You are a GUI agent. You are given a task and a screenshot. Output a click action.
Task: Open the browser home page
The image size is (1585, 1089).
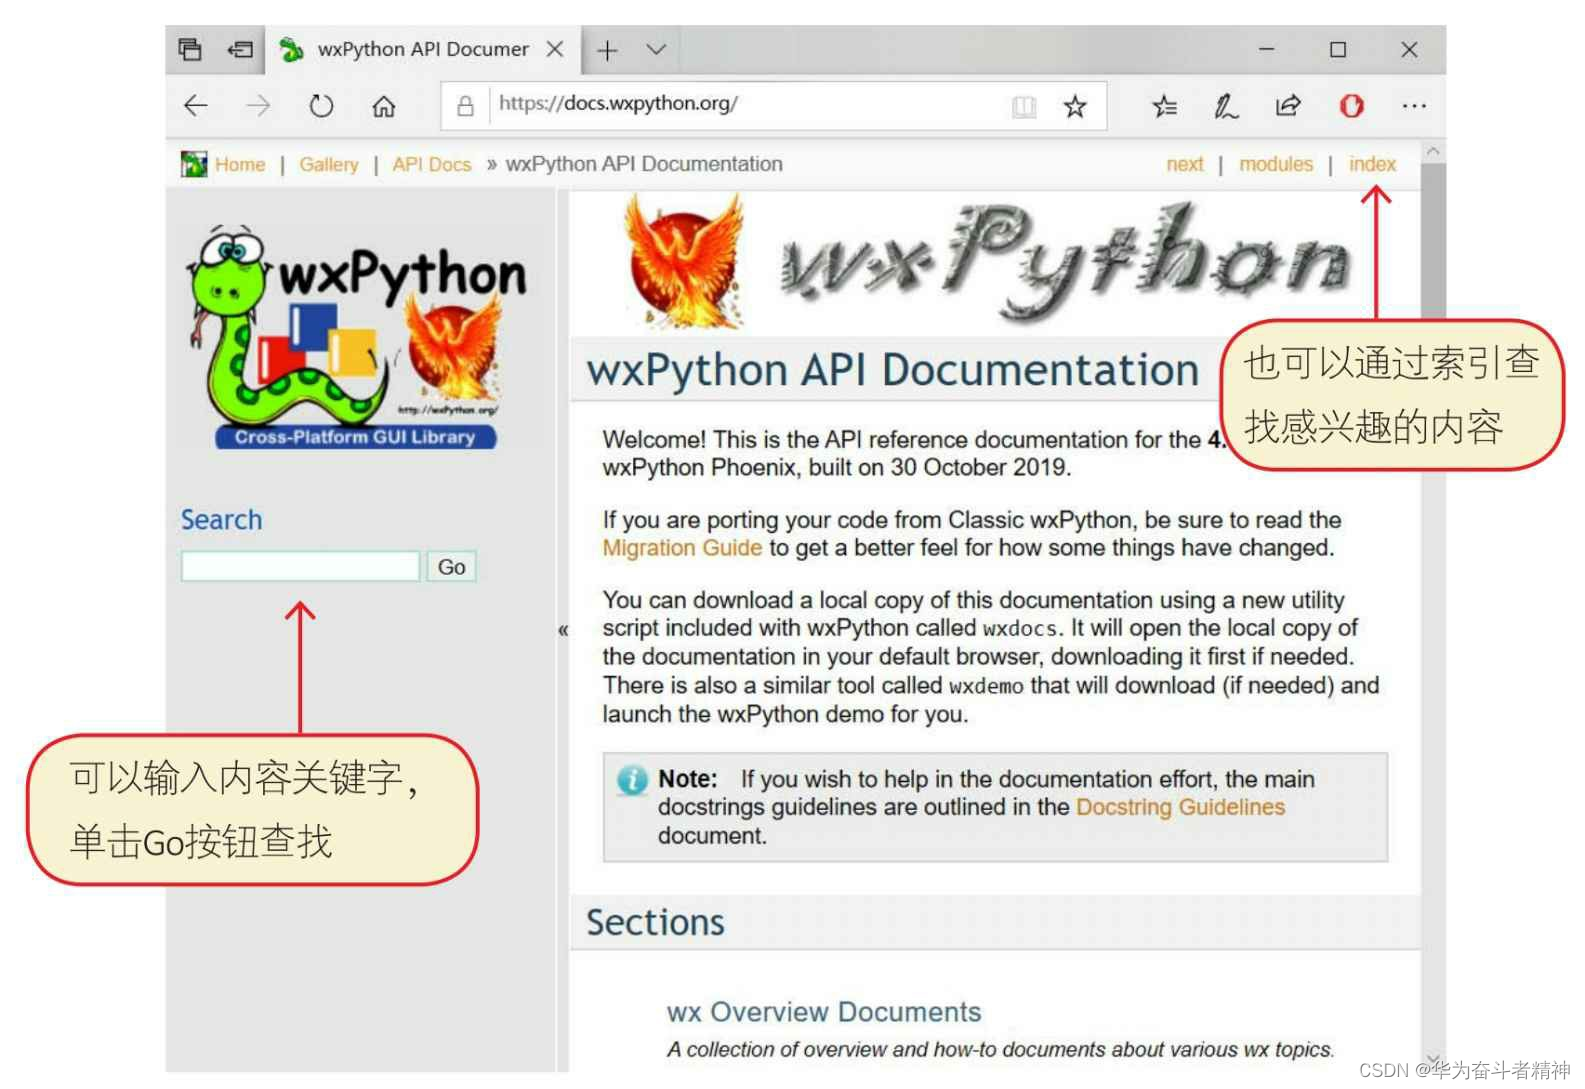pos(384,106)
